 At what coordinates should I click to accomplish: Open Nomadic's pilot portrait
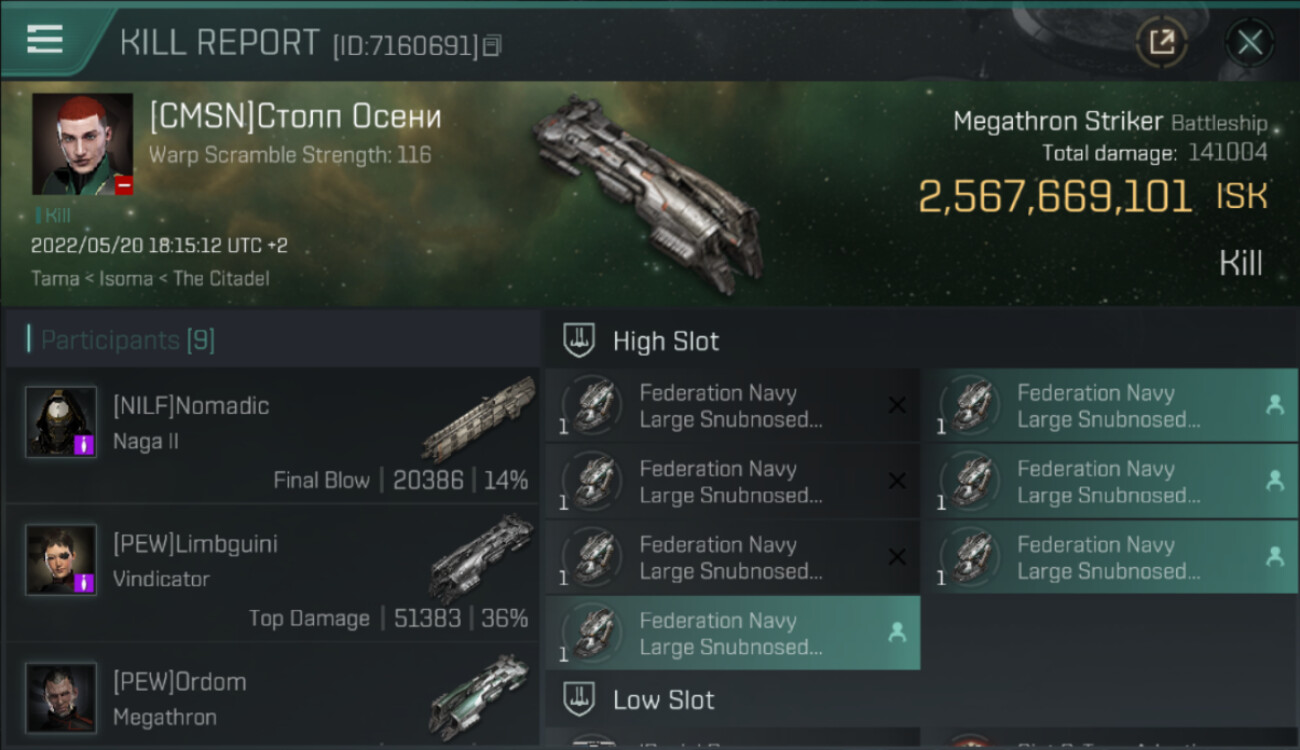tap(61, 422)
